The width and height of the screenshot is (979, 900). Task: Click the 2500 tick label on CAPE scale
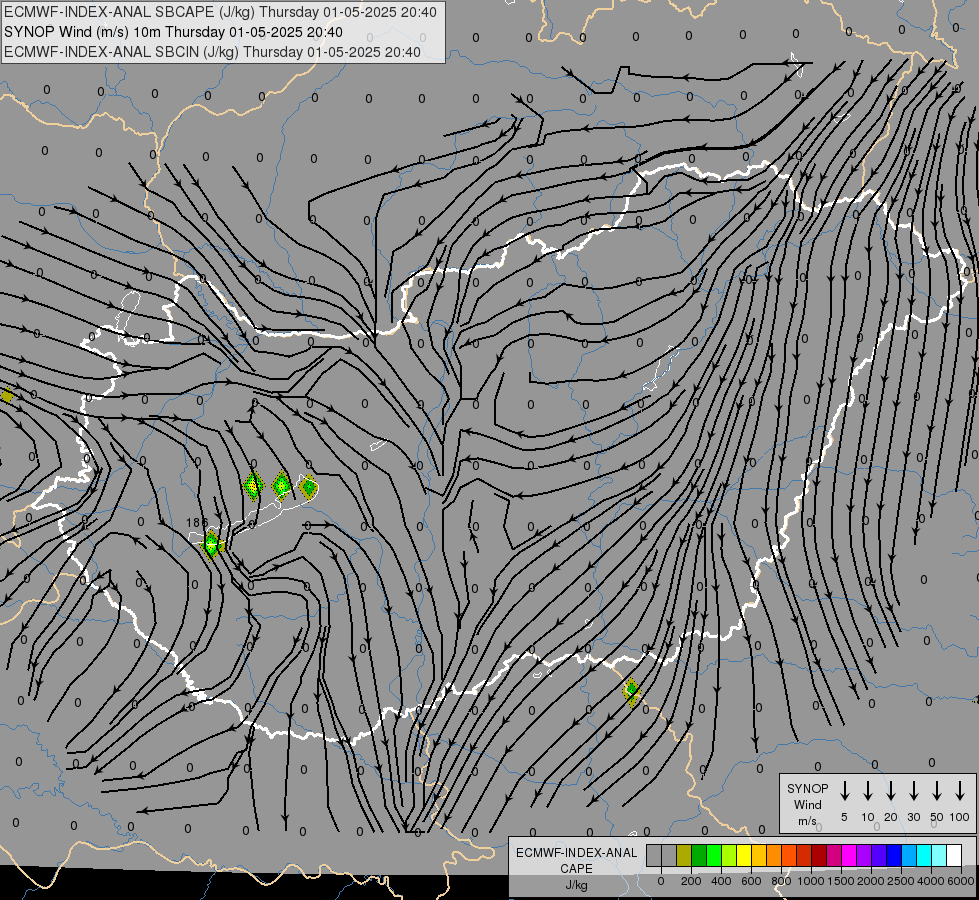tap(901, 881)
